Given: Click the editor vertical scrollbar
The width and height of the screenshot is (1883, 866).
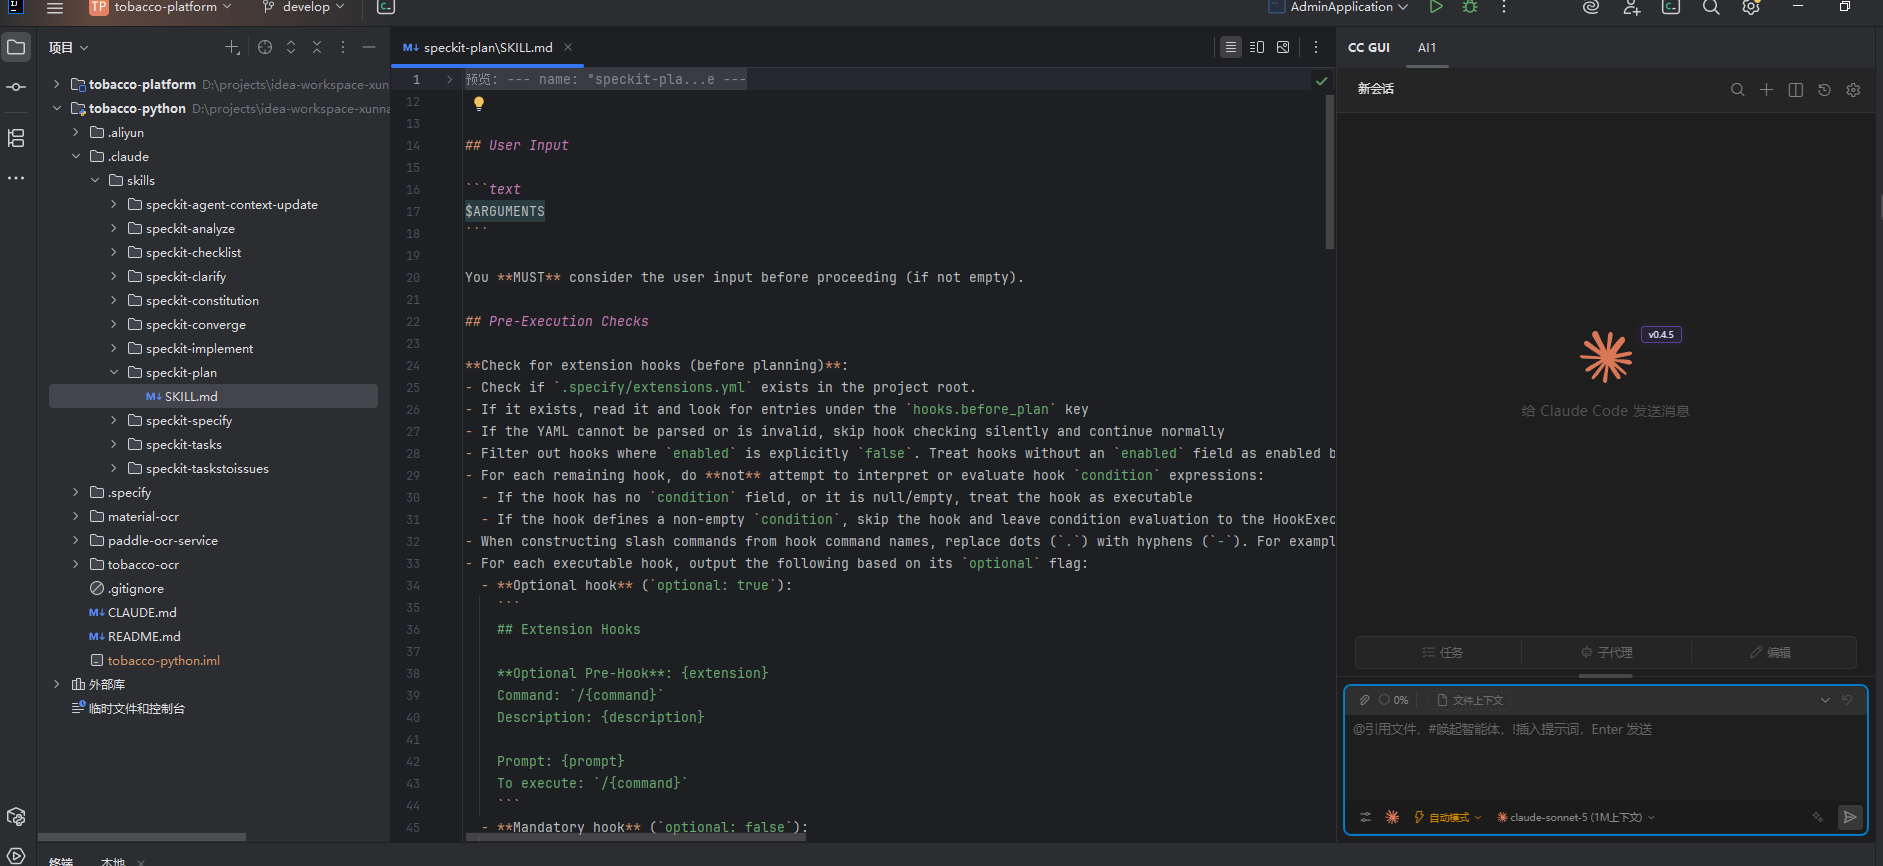Looking at the screenshot, I should pyautogui.click(x=1329, y=172).
